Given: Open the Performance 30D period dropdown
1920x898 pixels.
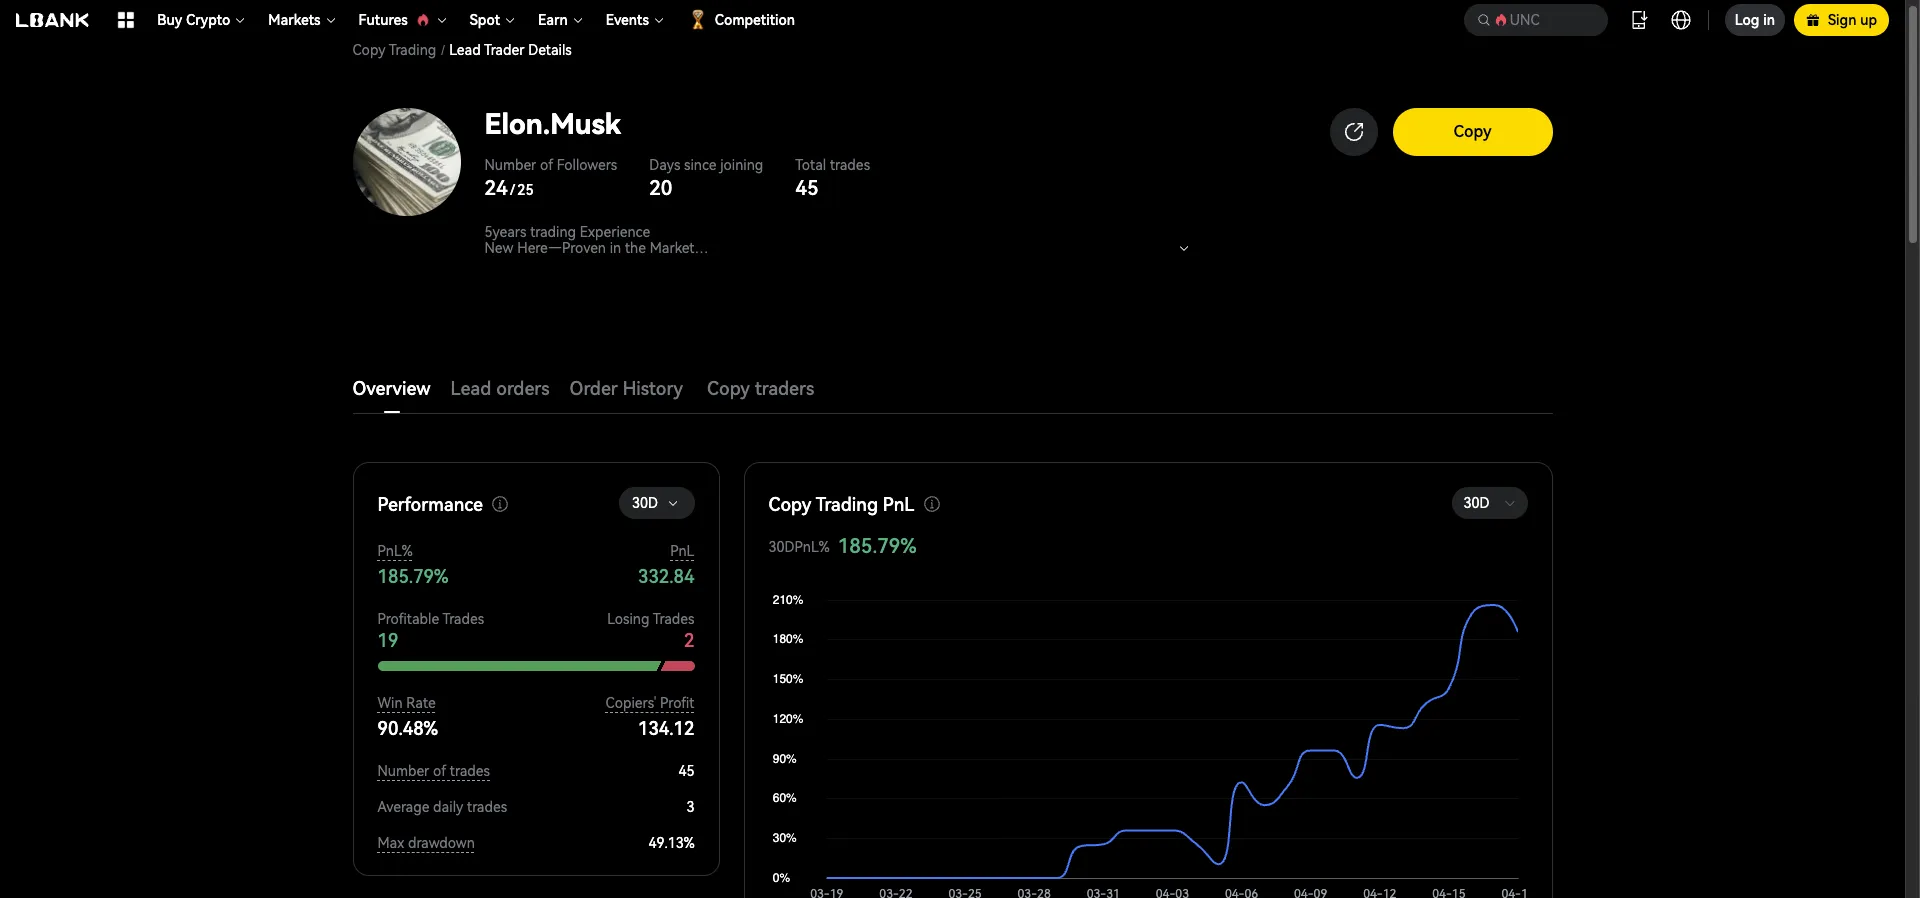Looking at the screenshot, I should 655,503.
